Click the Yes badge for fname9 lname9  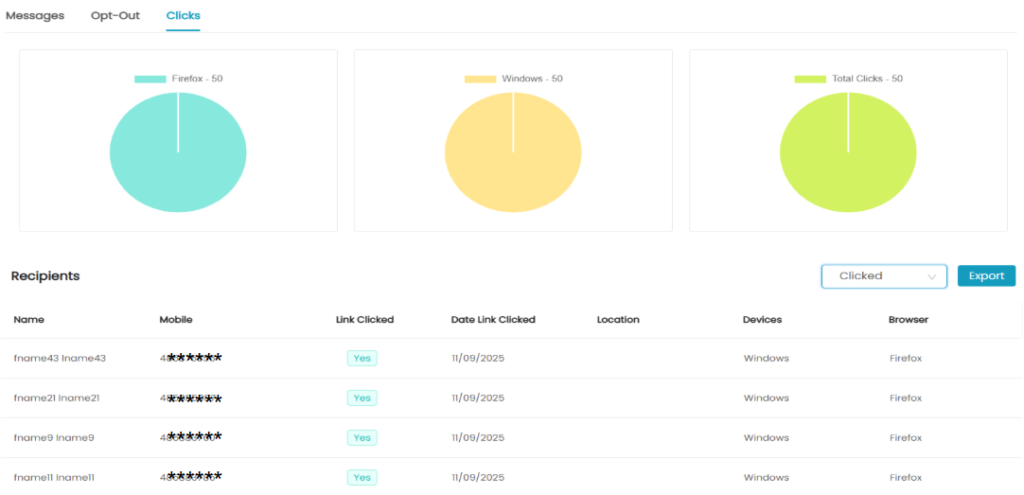(x=362, y=438)
